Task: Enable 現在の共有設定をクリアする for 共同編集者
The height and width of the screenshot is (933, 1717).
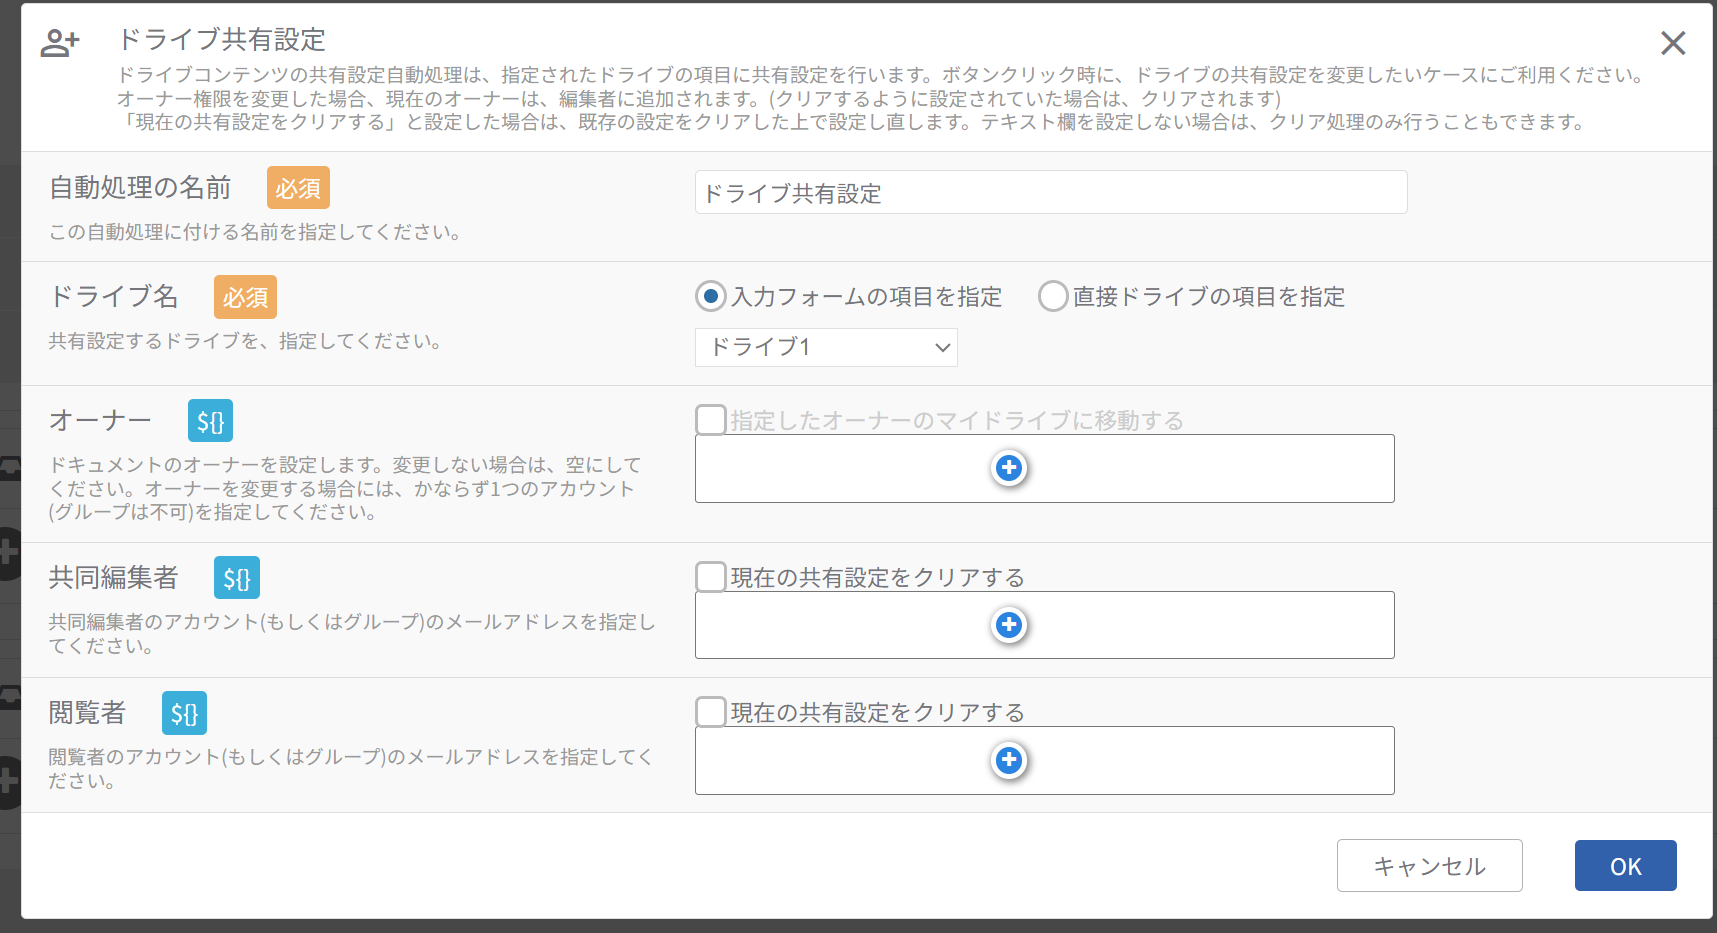Action: coord(711,577)
